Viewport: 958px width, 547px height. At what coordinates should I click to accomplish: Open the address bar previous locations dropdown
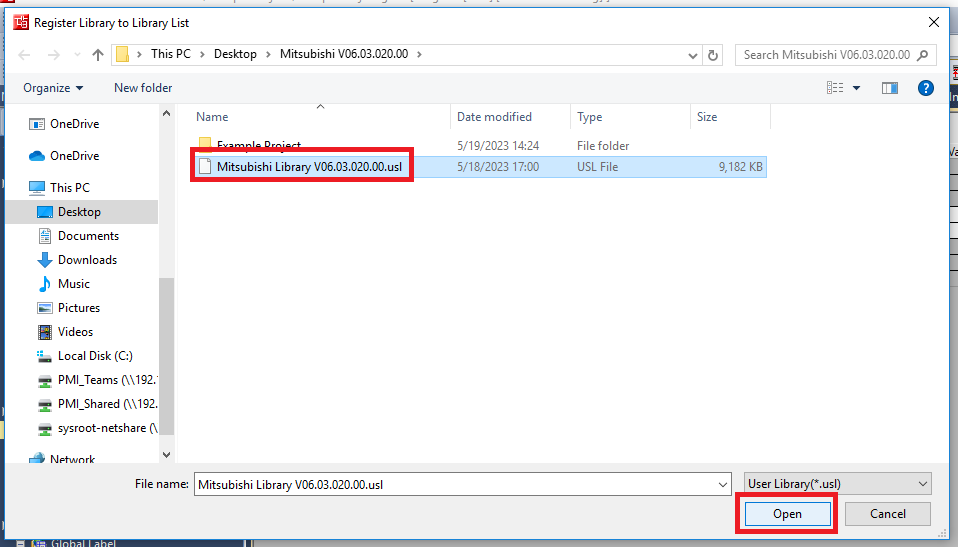(x=690, y=55)
